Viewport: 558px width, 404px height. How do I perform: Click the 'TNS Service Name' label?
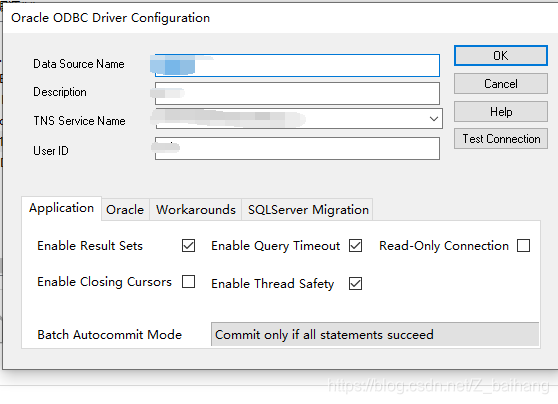click(x=79, y=121)
